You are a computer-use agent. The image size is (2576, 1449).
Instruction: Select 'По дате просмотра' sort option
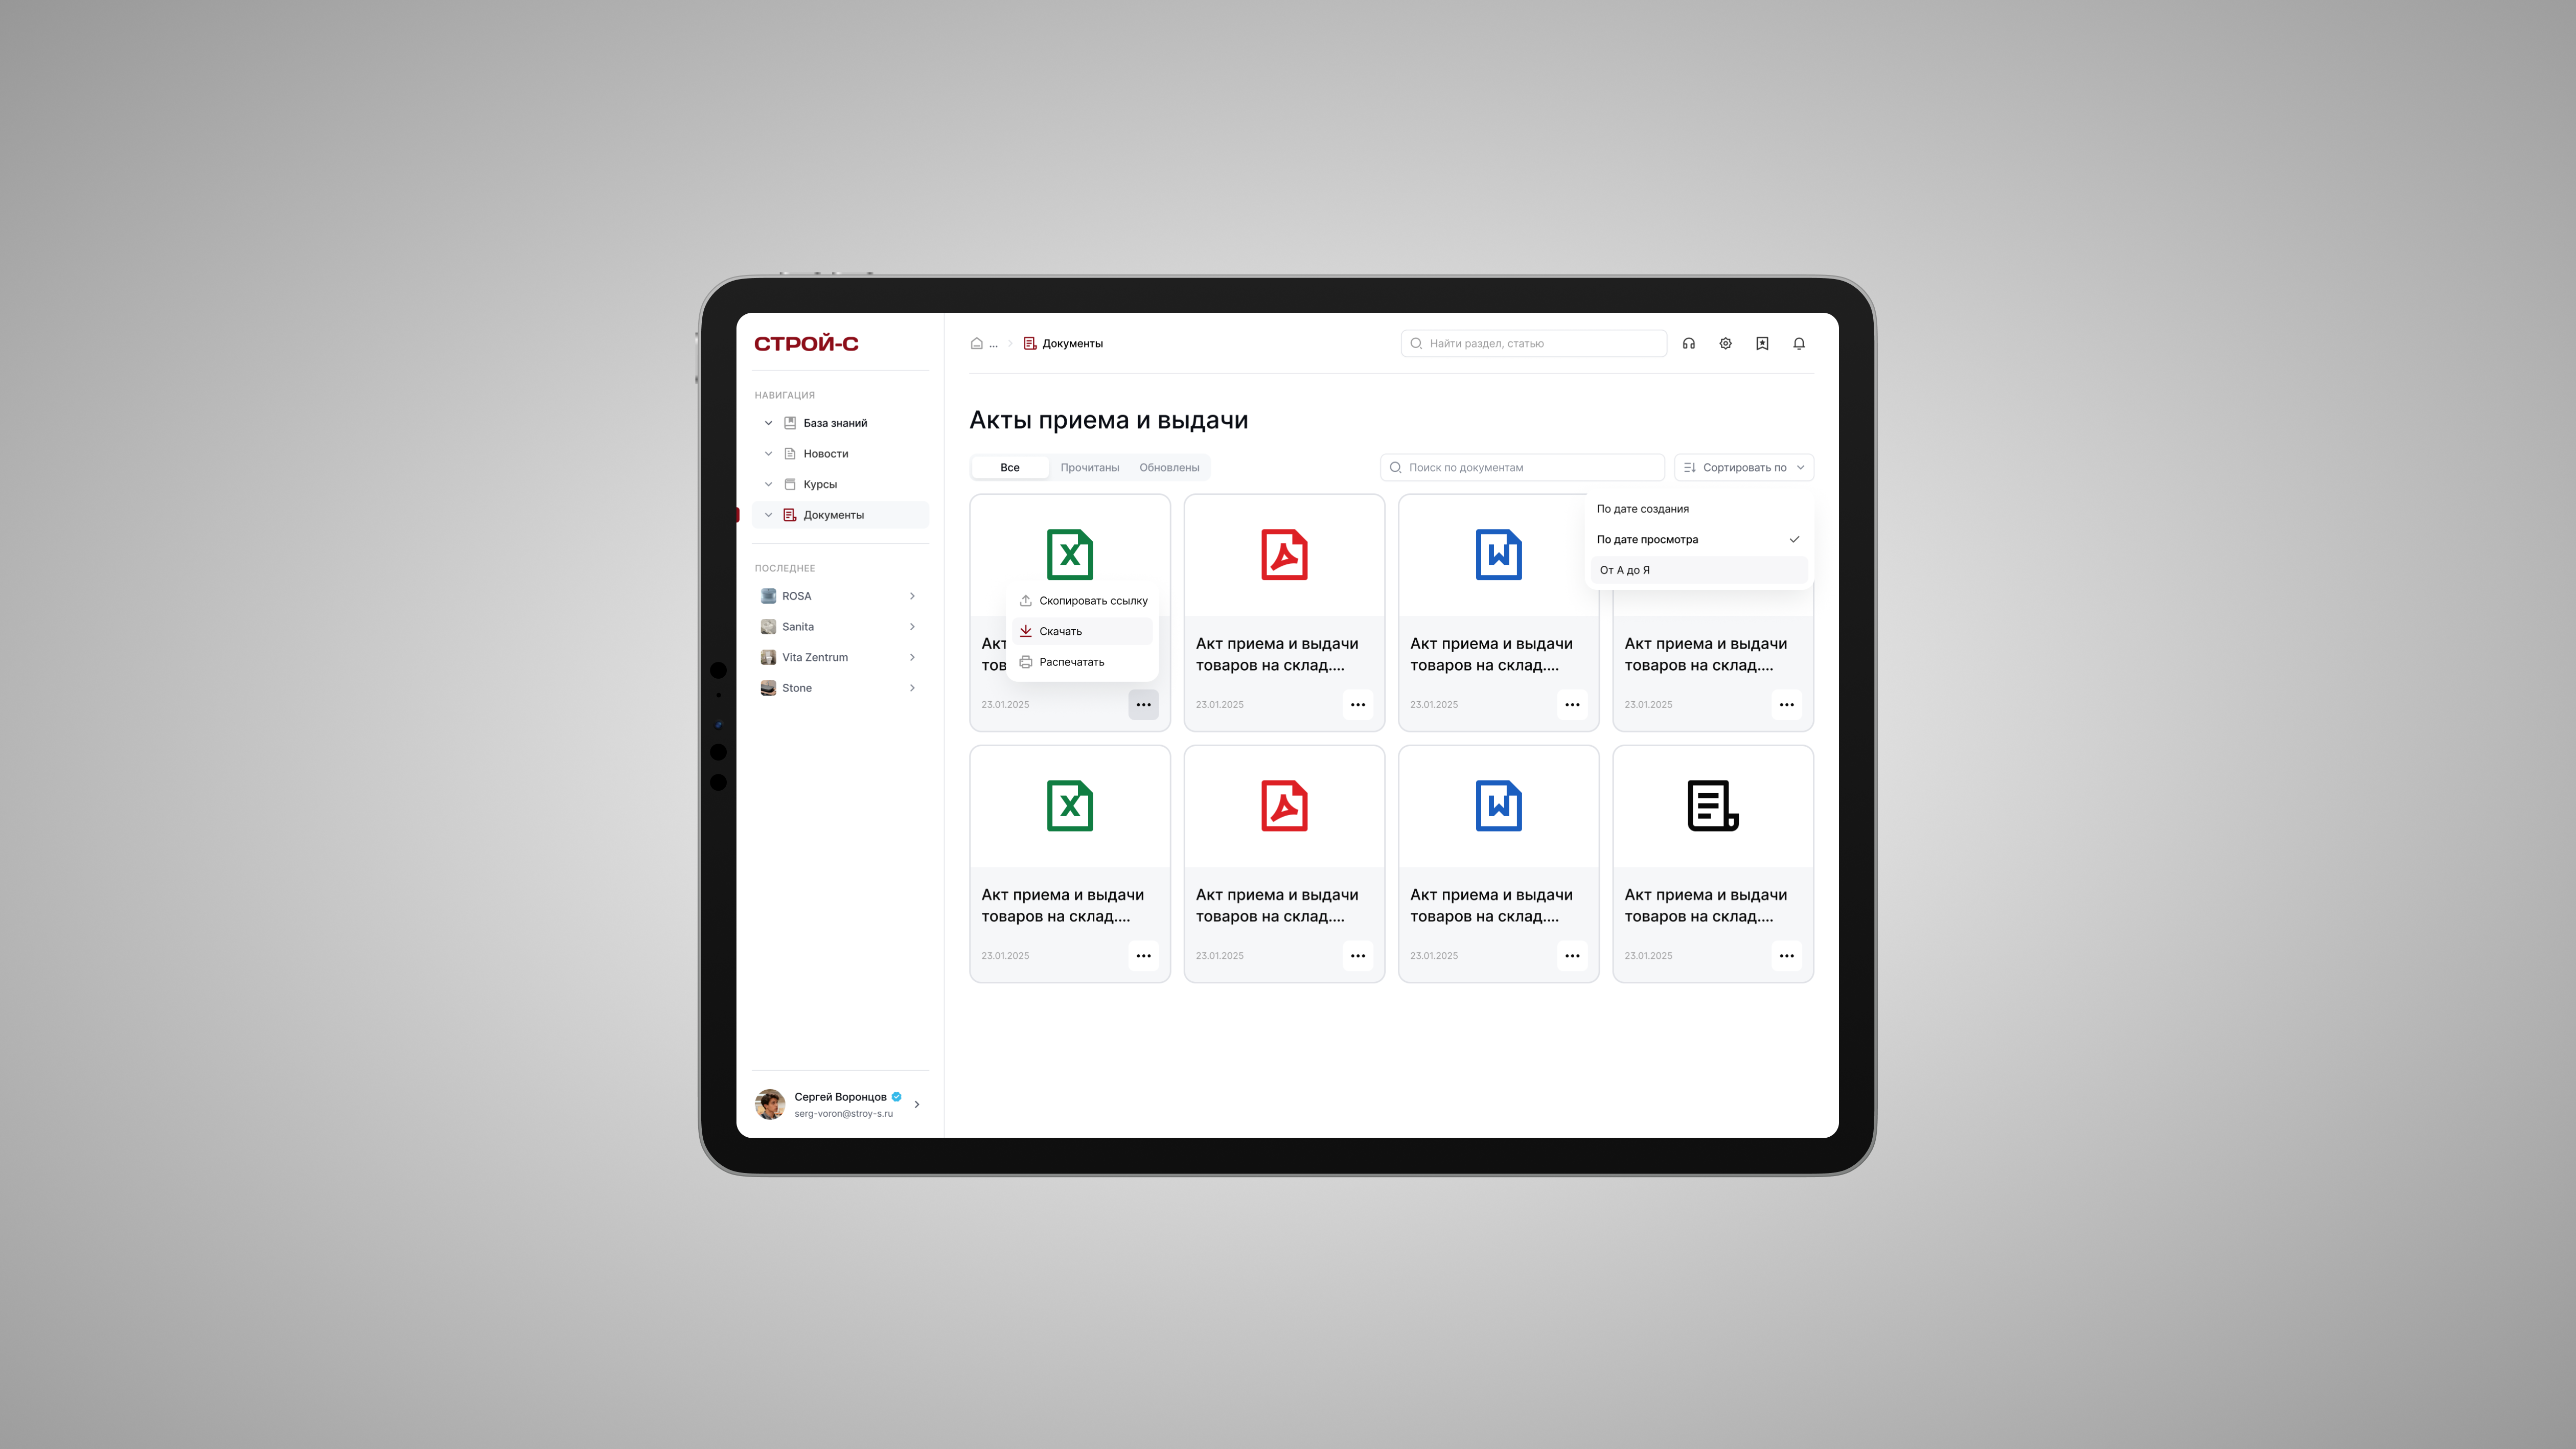pos(1647,539)
